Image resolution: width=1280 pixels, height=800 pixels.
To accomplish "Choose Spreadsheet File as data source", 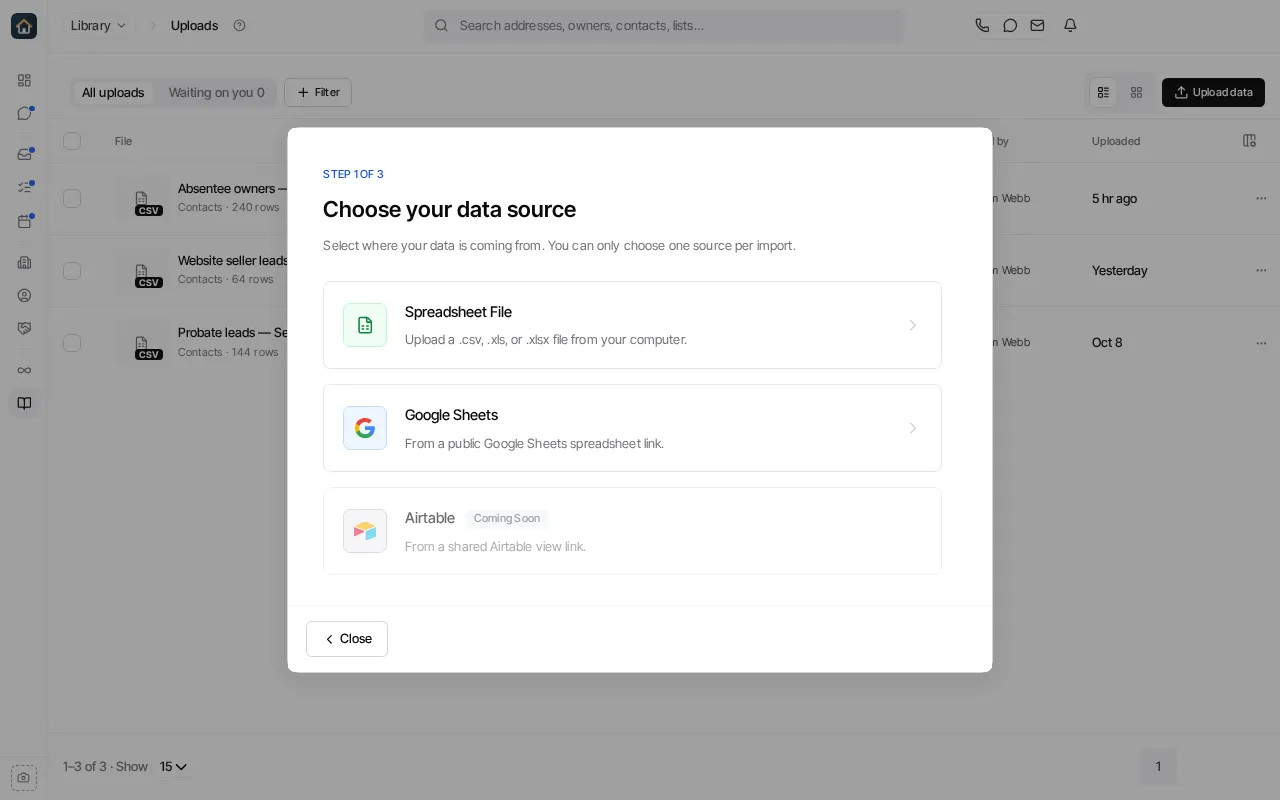I will pyautogui.click(x=632, y=325).
